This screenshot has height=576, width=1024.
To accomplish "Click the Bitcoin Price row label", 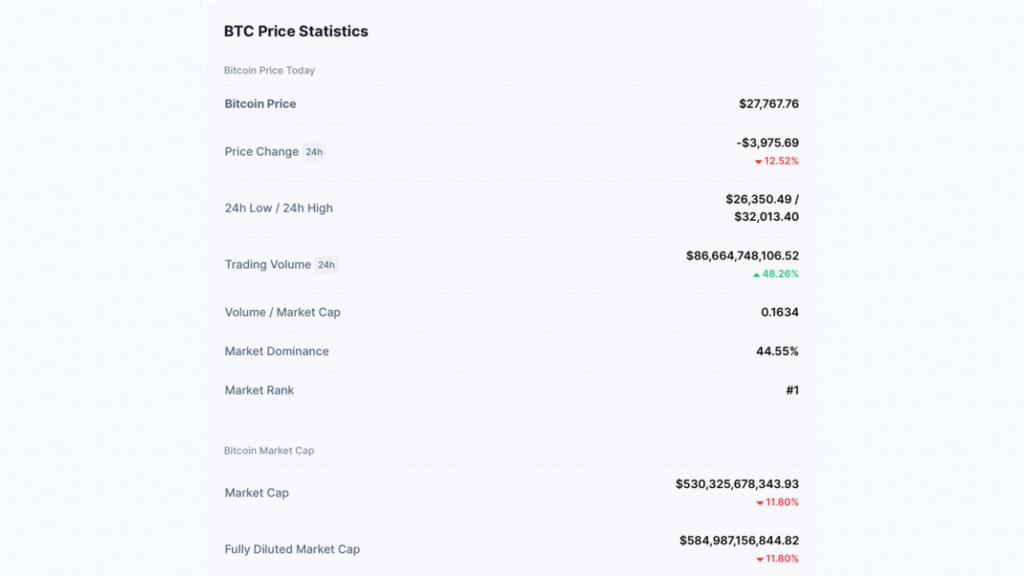I will pos(260,104).
